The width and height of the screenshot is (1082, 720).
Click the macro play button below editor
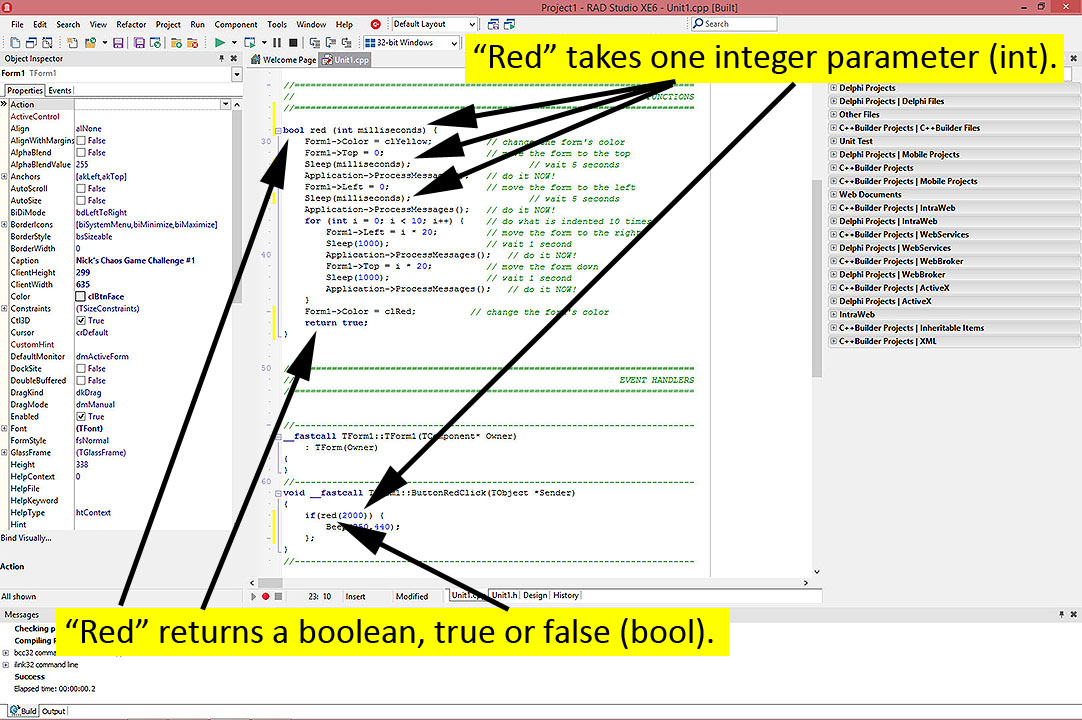(253, 596)
